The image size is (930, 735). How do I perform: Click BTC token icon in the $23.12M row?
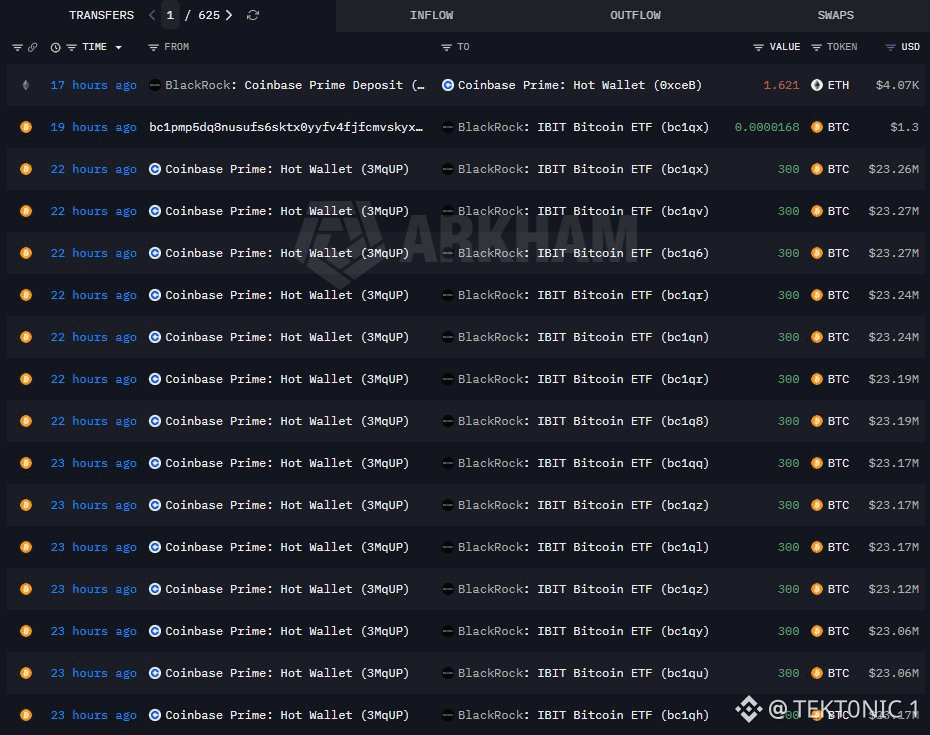pos(817,589)
